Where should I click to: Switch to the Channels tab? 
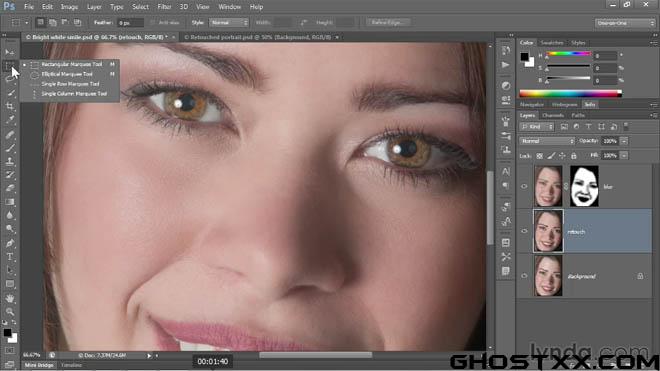click(x=553, y=115)
